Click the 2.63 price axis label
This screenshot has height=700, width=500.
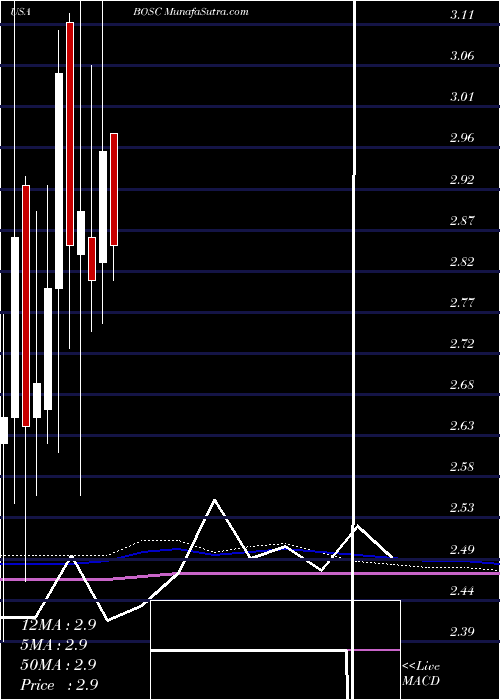(x=461, y=425)
